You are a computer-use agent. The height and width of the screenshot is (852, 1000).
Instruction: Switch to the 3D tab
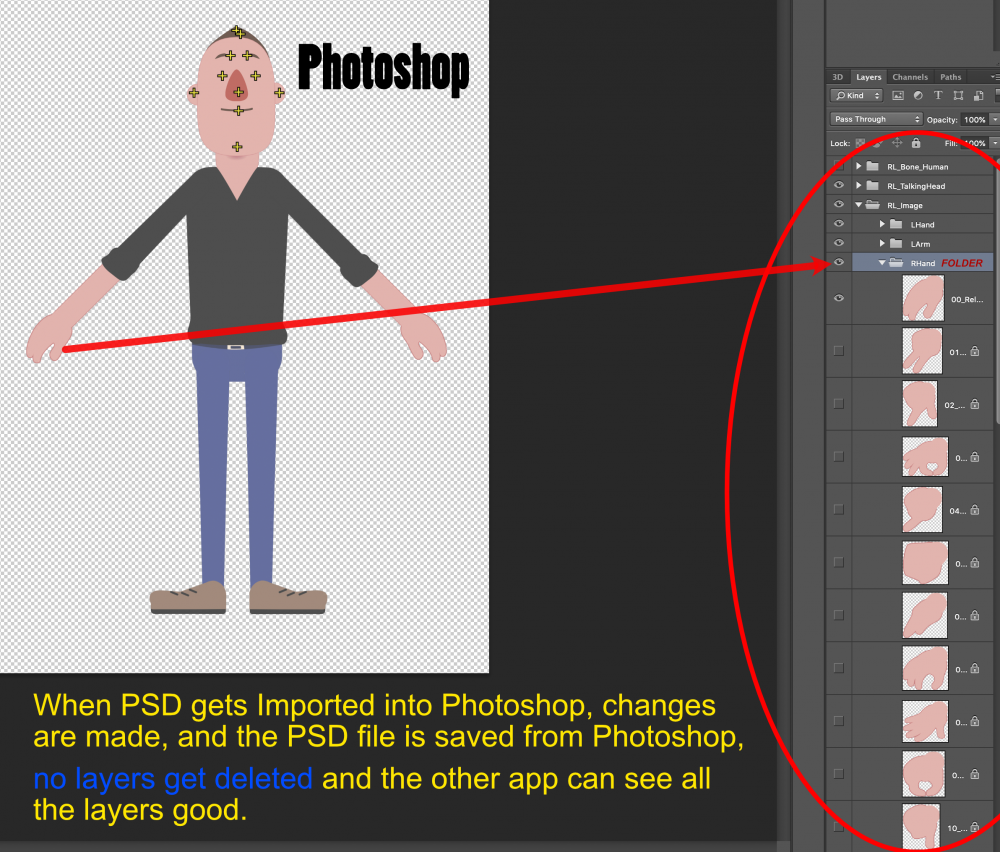click(837, 77)
